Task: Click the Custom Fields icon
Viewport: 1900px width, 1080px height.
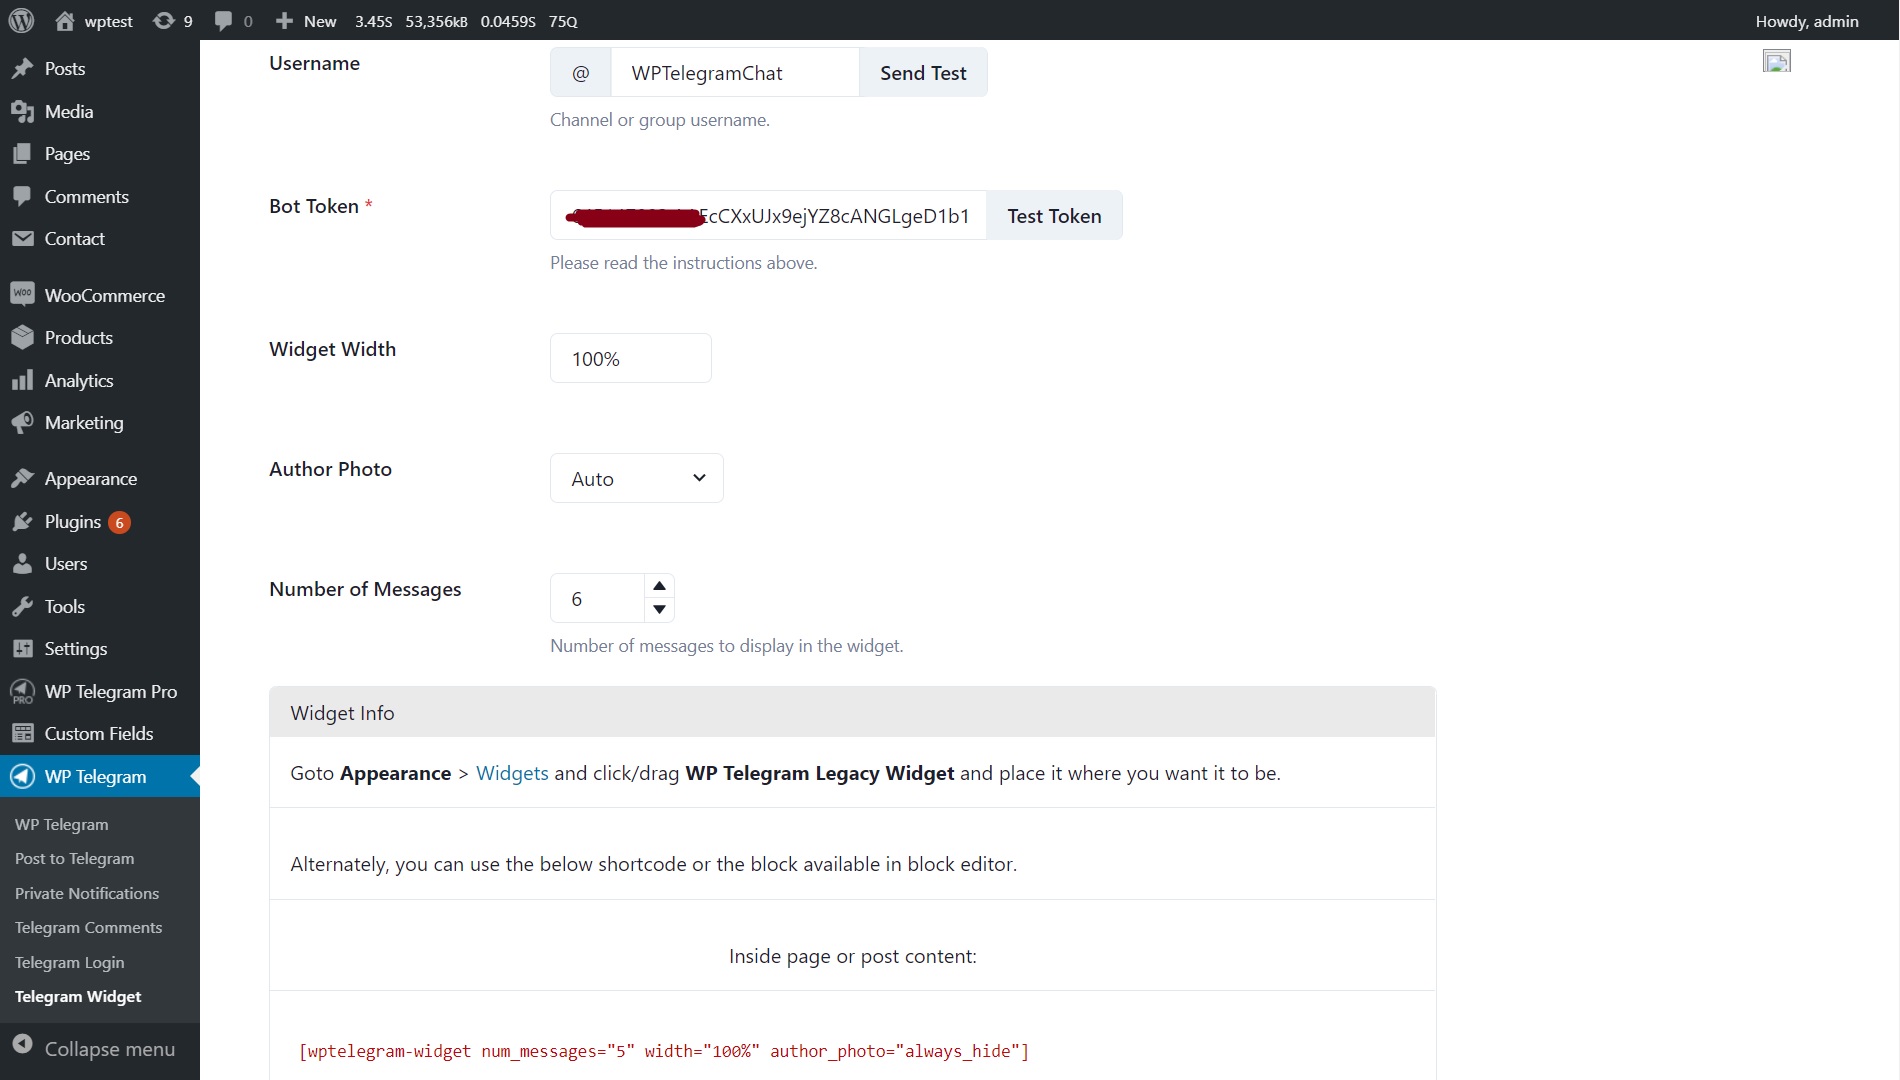Action: coord(22,733)
